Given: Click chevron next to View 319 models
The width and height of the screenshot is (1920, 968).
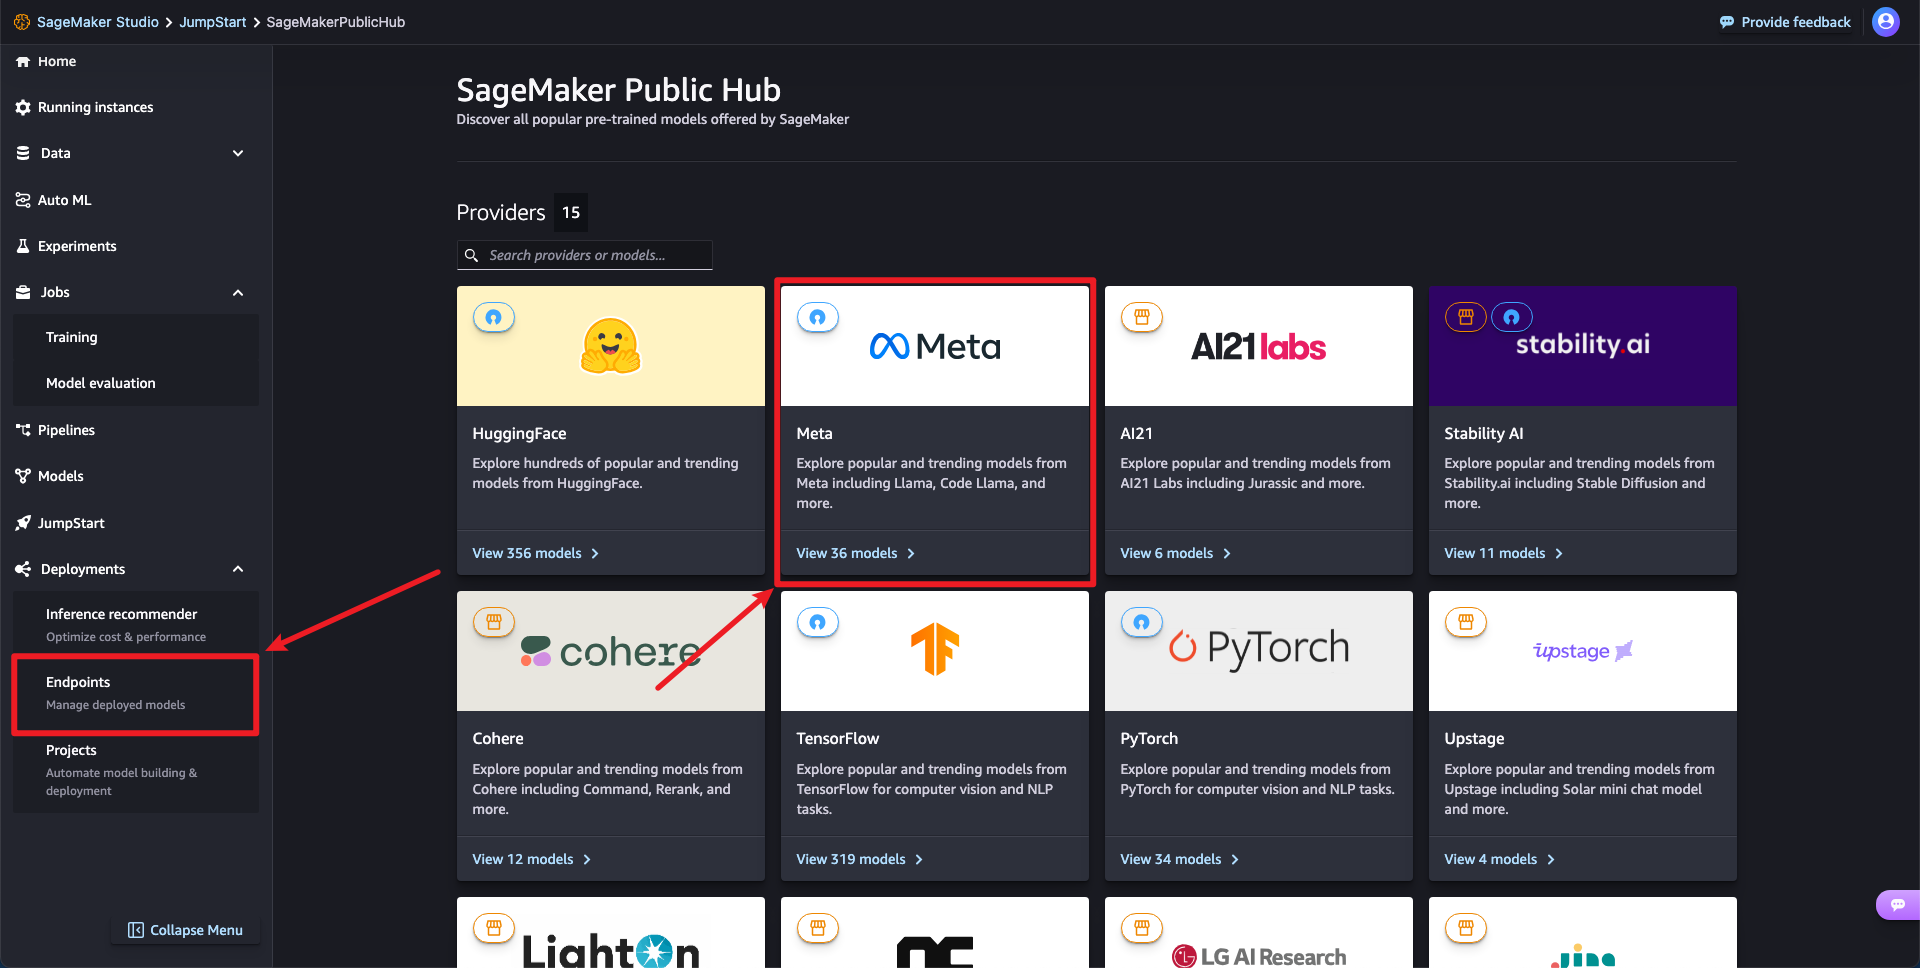Looking at the screenshot, I should (x=919, y=860).
